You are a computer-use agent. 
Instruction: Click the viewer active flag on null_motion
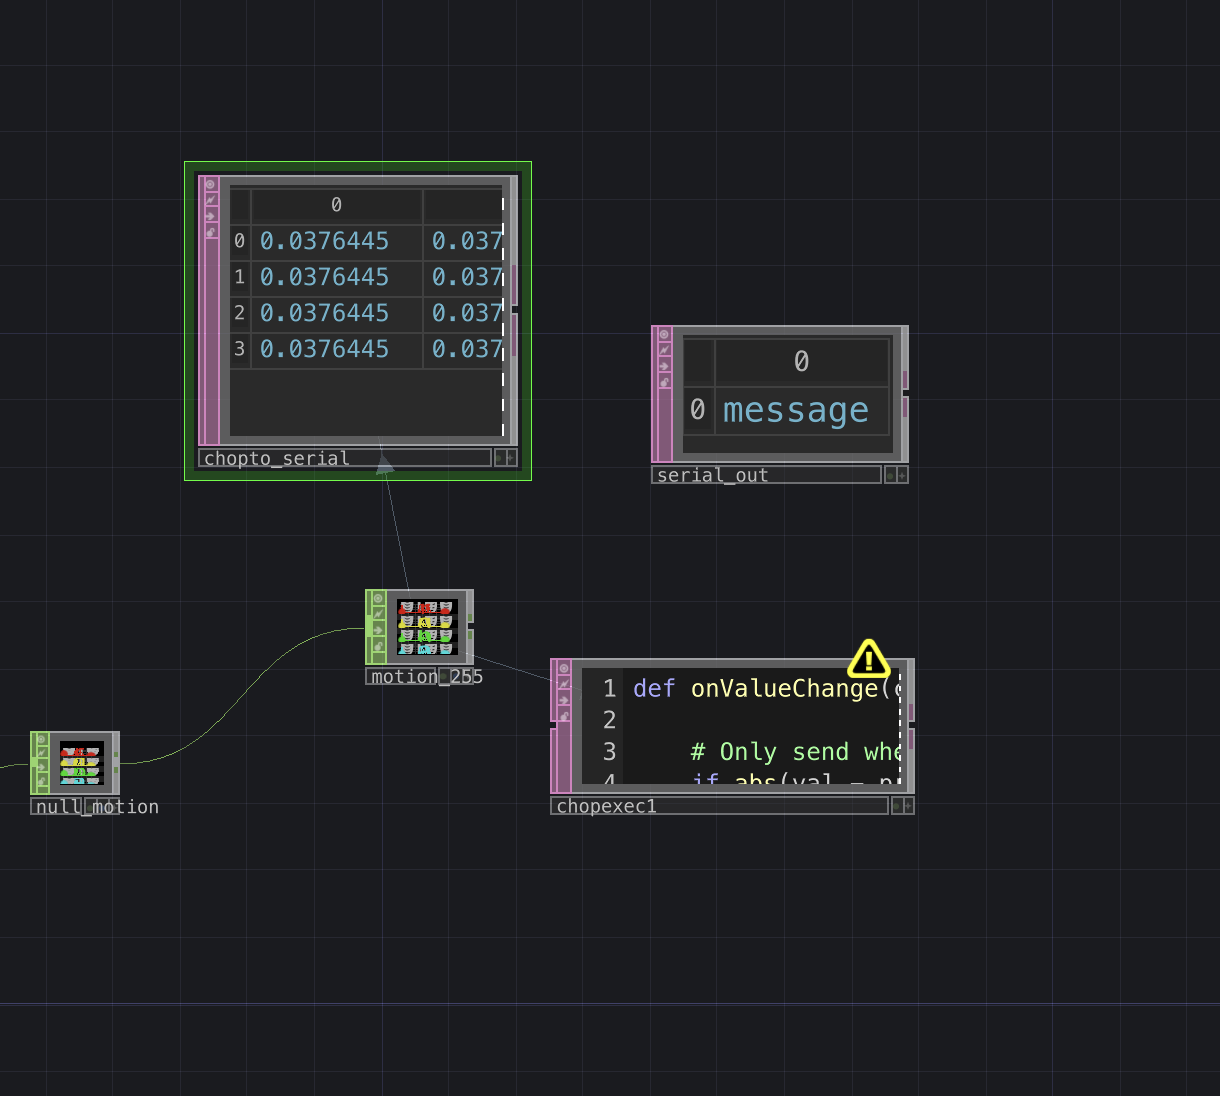(40, 738)
